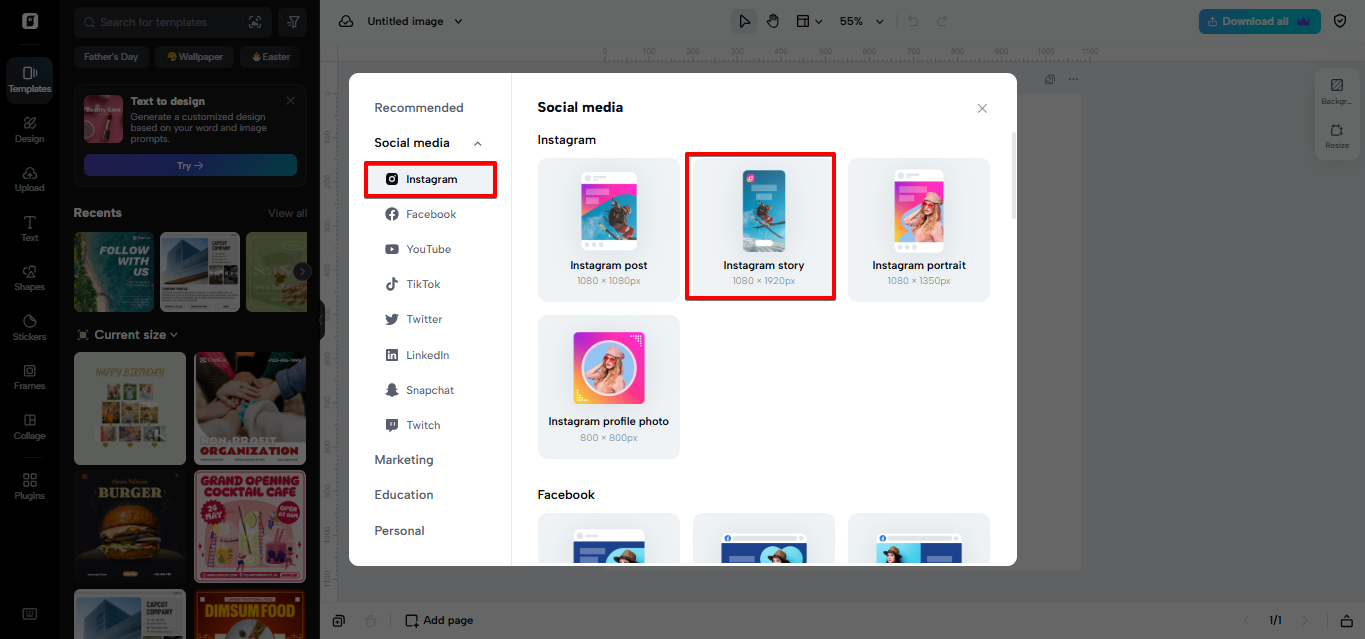
Task: Click the redo arrow icon
Action: pyautogui.click(x=941, y=21)
